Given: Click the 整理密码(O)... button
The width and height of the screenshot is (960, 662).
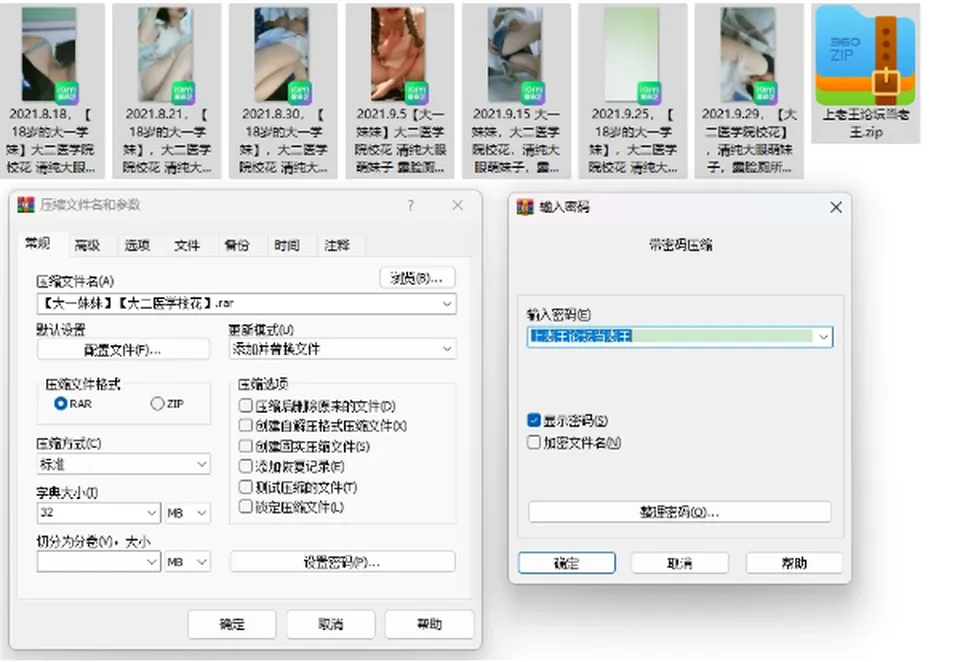Looking at the screenshot, I should [680, 512].
